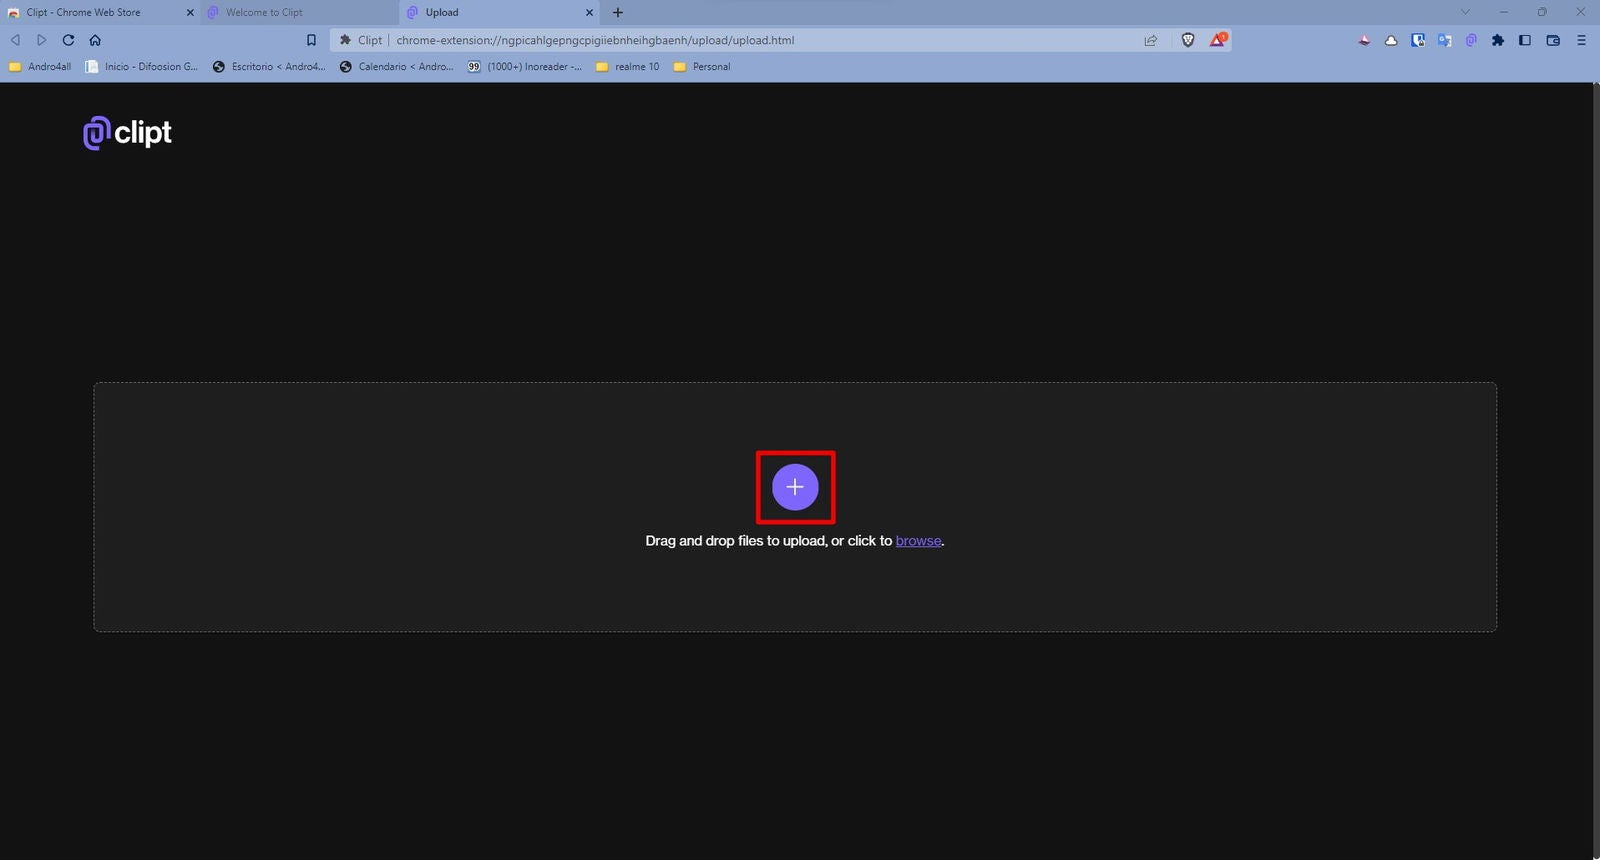Screen dimensions: 1600x860
Task: Open the Clipt extension icon in toolbar
Action: pos(1471,40)
